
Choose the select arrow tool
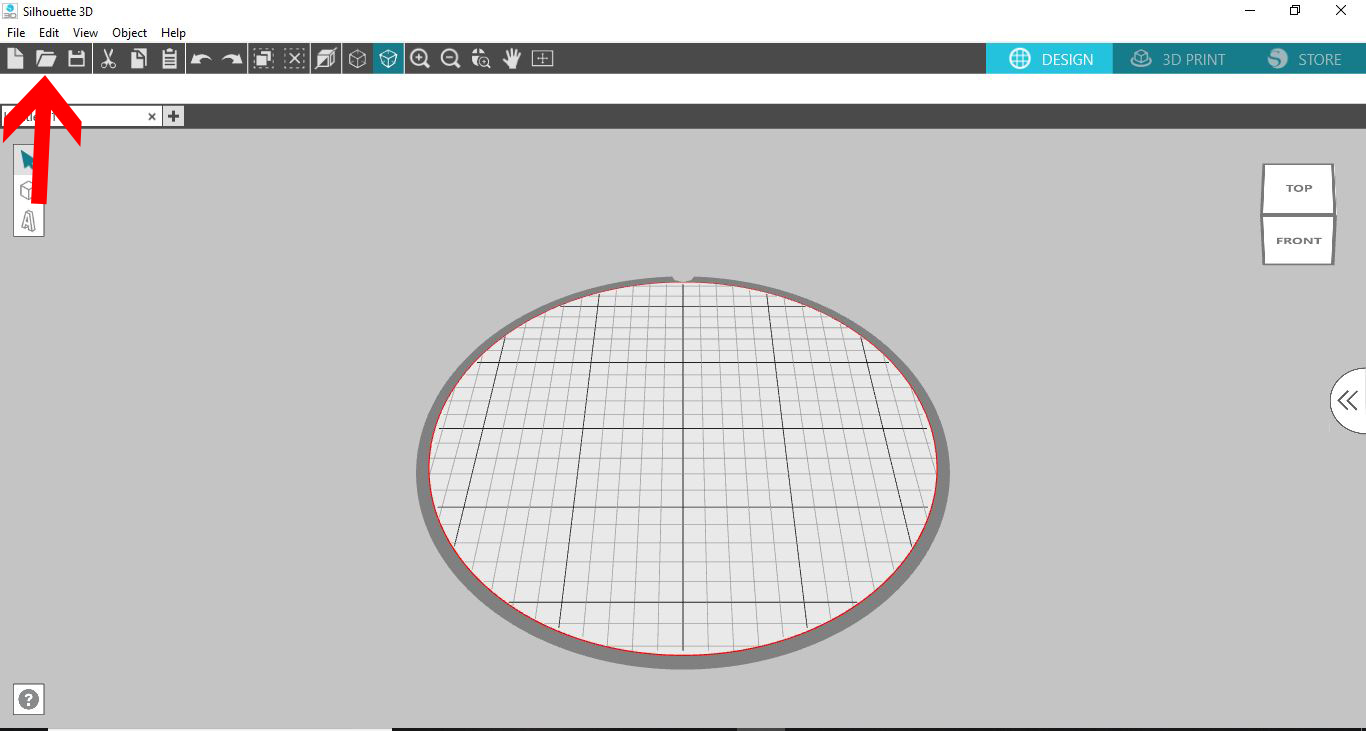point(29,161)
